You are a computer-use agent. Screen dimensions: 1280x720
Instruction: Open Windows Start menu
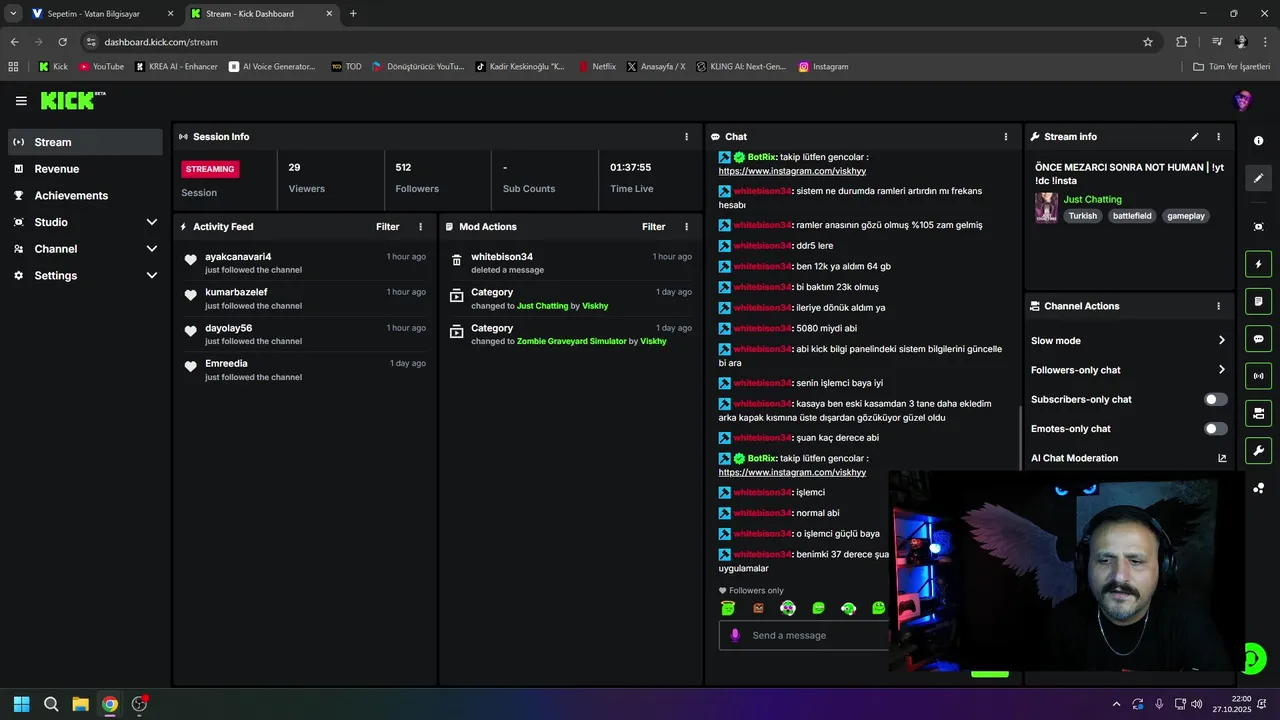point(21,704)
